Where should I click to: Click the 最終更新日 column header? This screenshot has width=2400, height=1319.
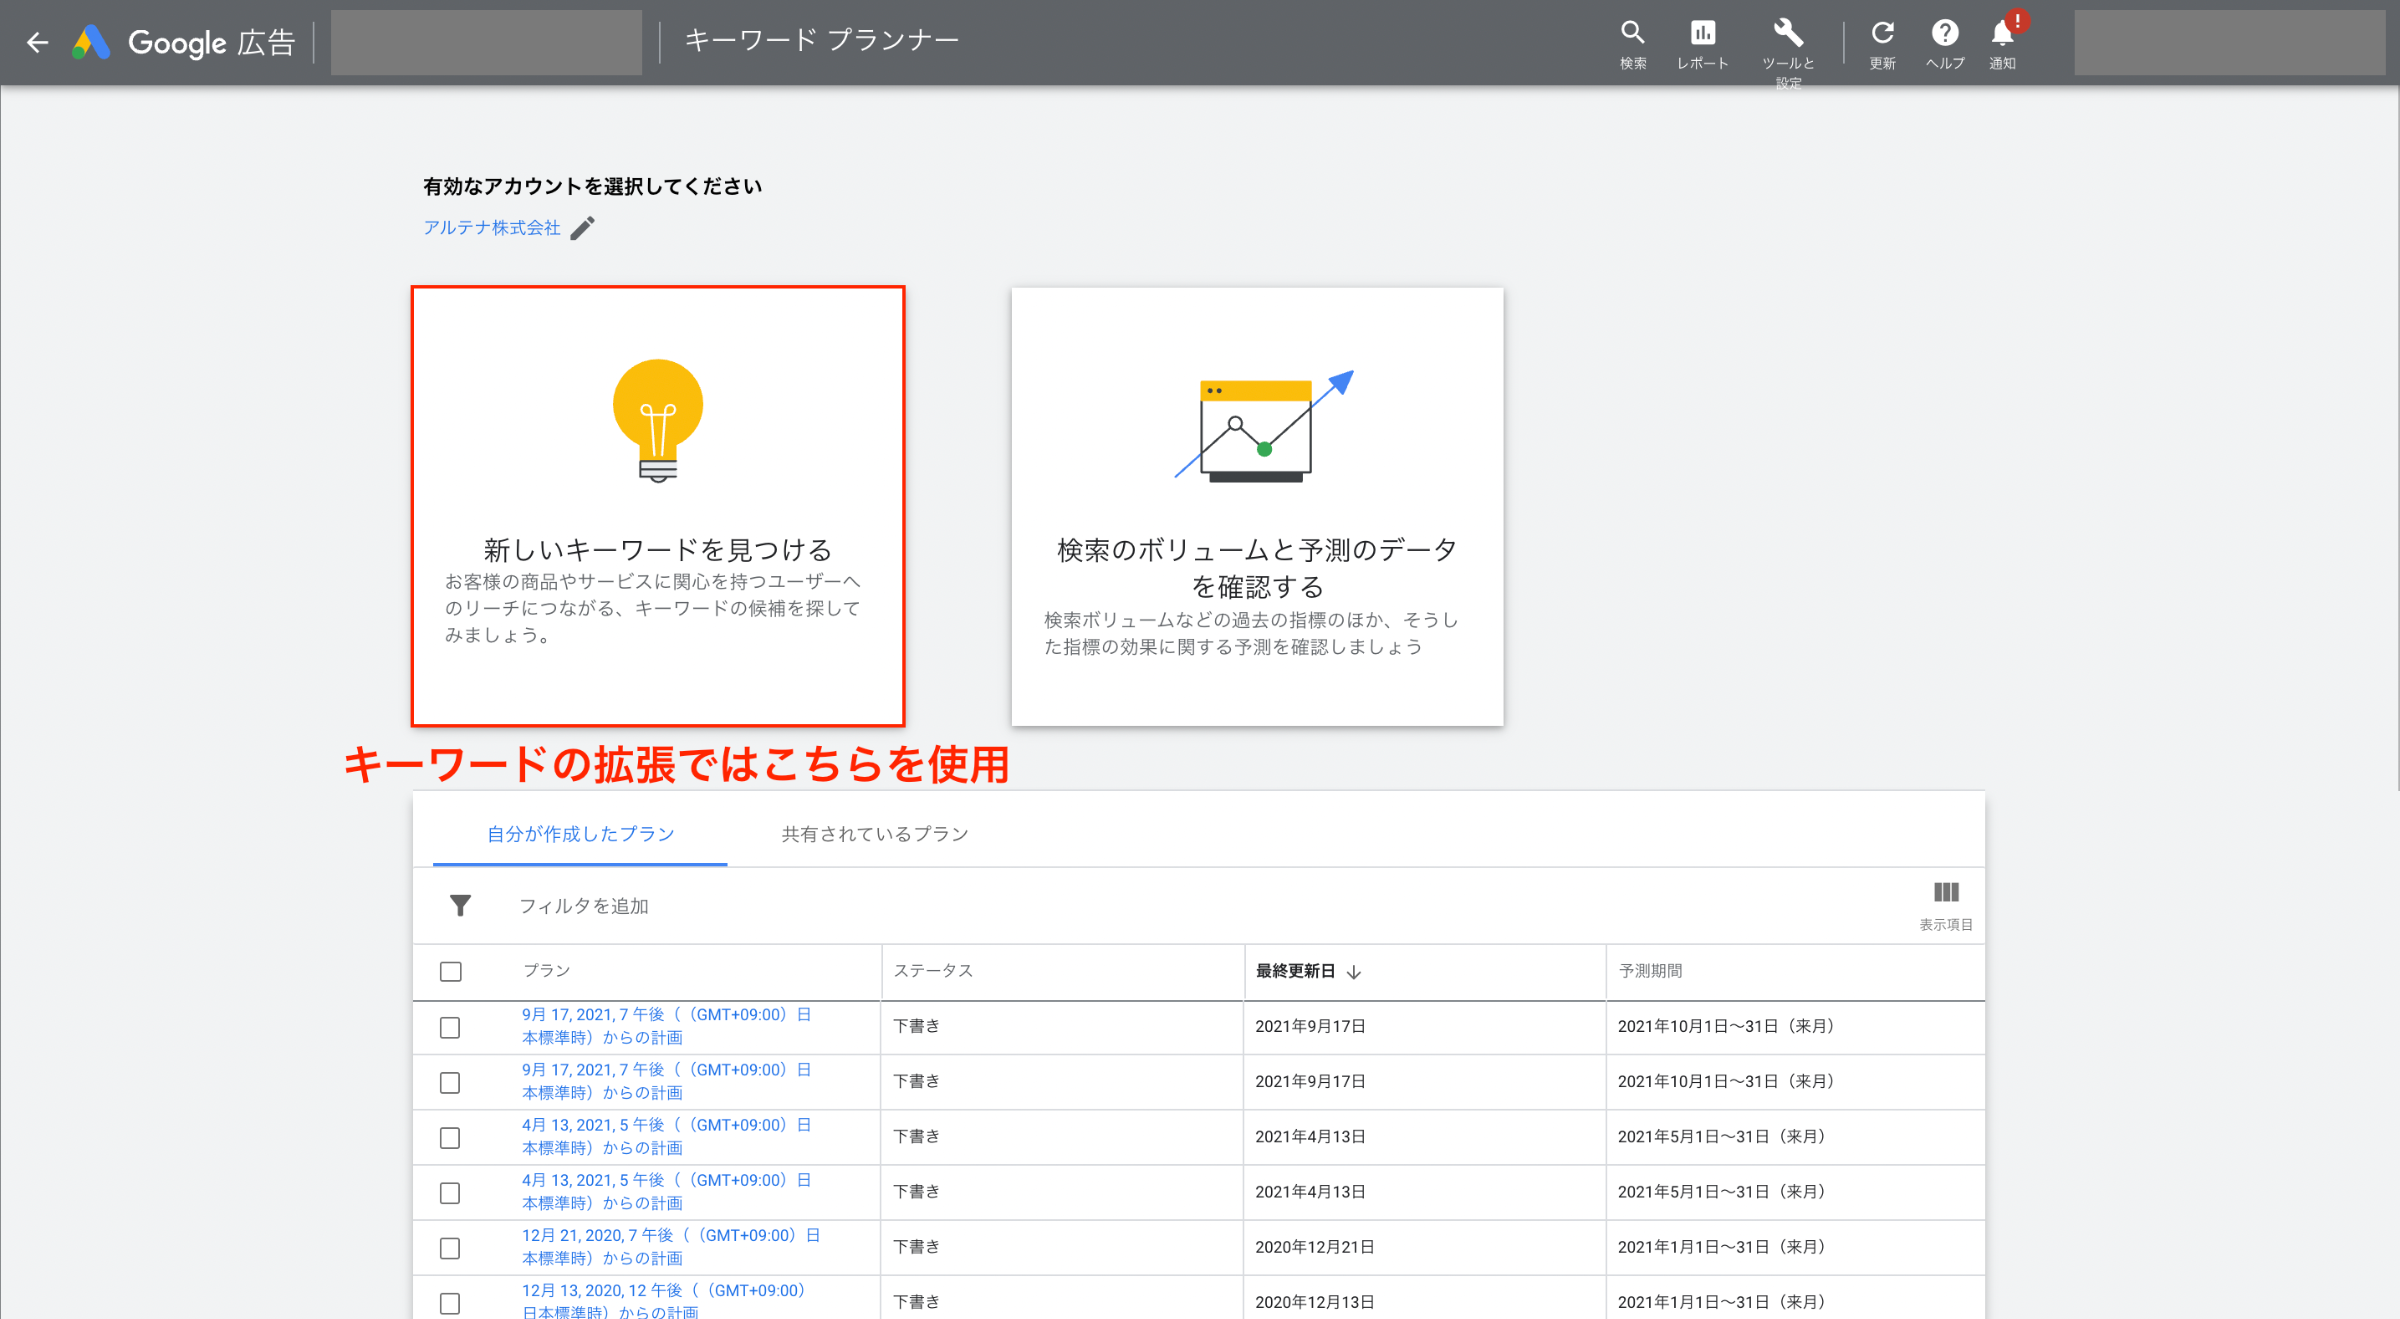pos(1295,971)
